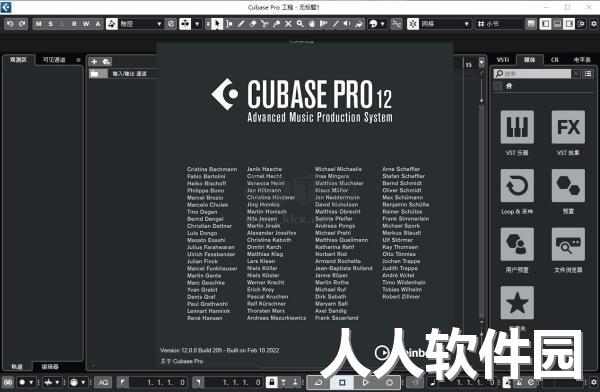Toggle Mute (M) state button

39,24
